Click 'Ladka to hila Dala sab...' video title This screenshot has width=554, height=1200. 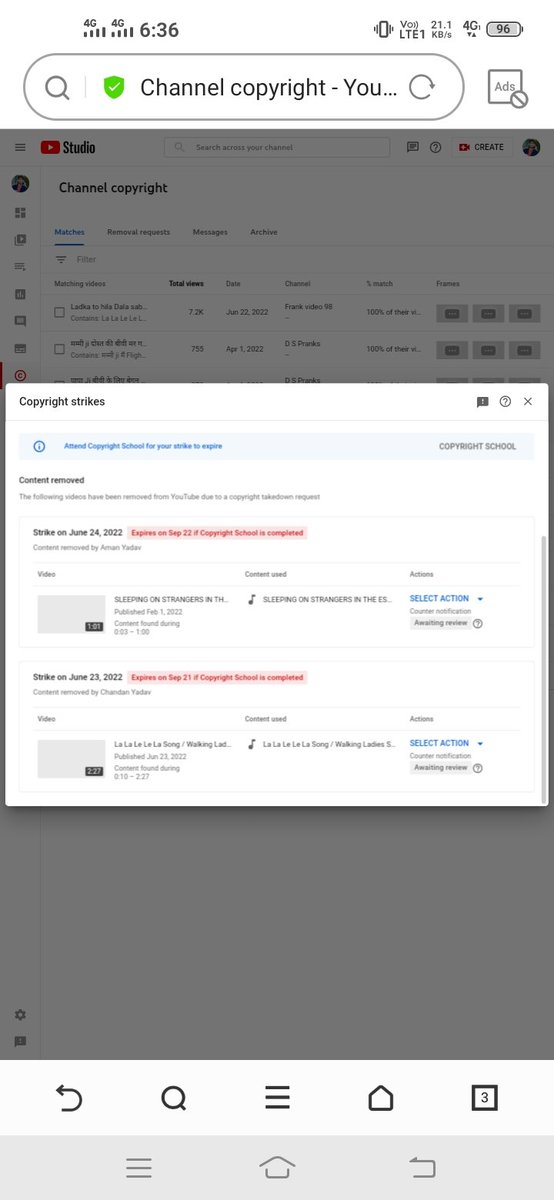click(109, 308)
